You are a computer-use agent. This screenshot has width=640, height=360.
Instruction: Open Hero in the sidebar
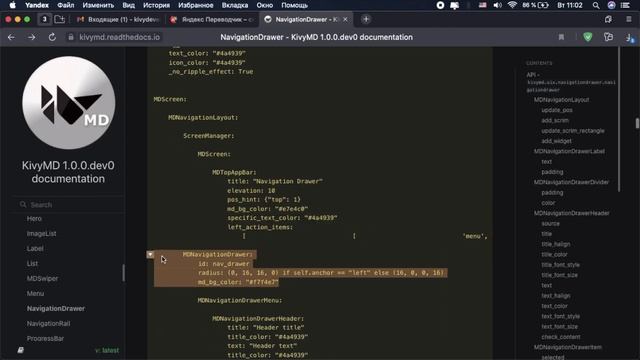34,218
